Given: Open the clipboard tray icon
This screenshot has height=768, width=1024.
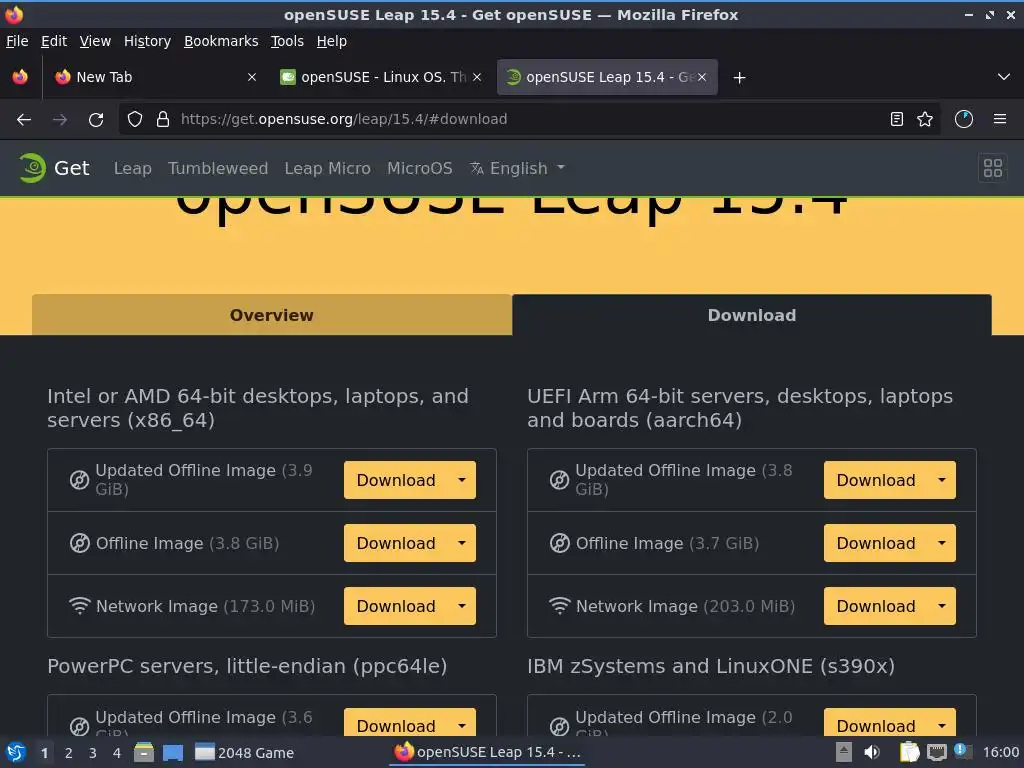Looking at the screenshot, I should click(909, 753).
